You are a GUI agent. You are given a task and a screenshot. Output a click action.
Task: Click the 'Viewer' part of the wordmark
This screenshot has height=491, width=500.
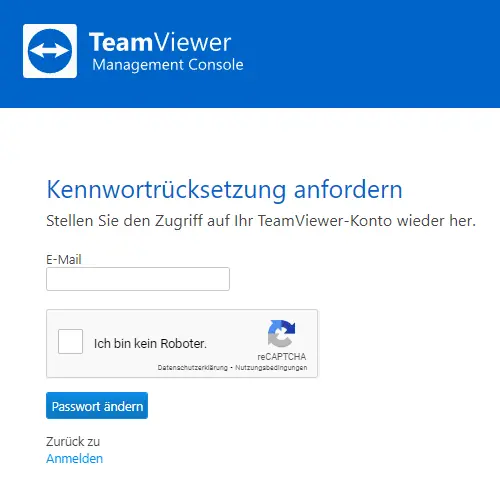[x=192, y=42]
